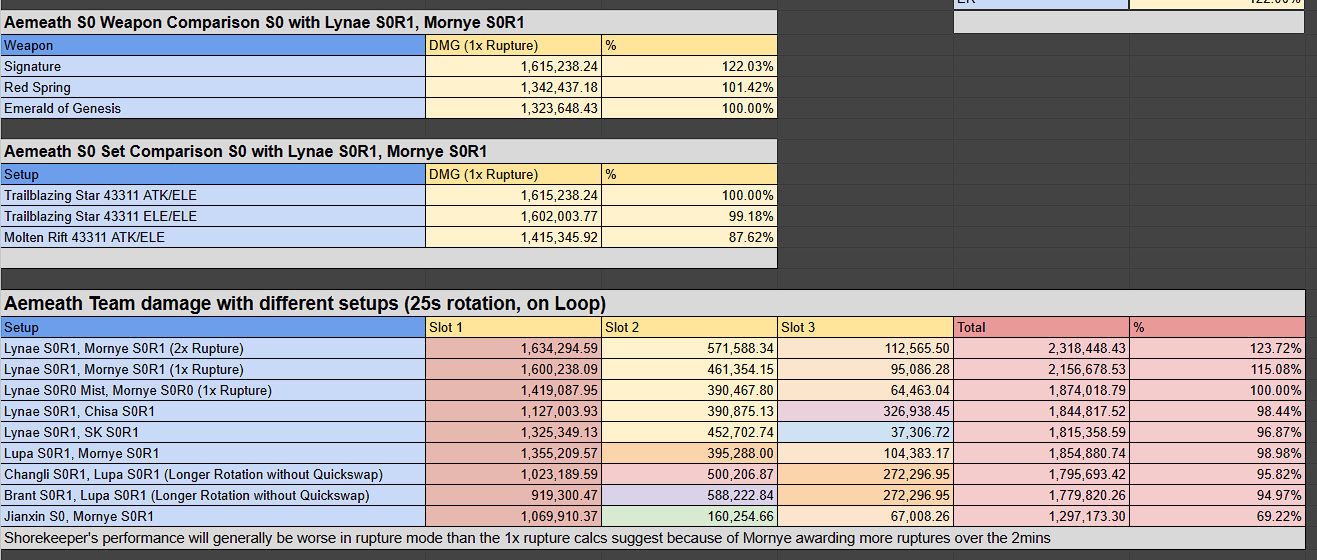Click total value 1,297,173.30
1317x560 pixels.
coord(1042,516)
